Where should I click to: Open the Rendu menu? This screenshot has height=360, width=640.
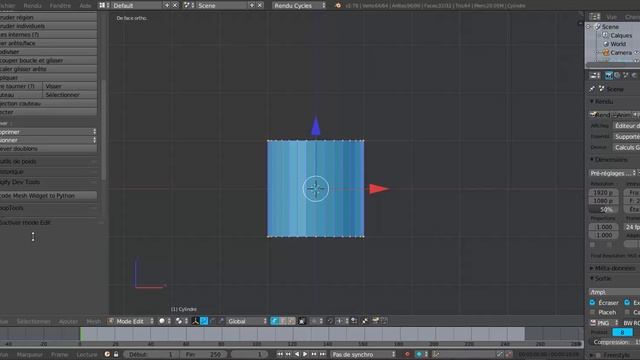point(33,5)
